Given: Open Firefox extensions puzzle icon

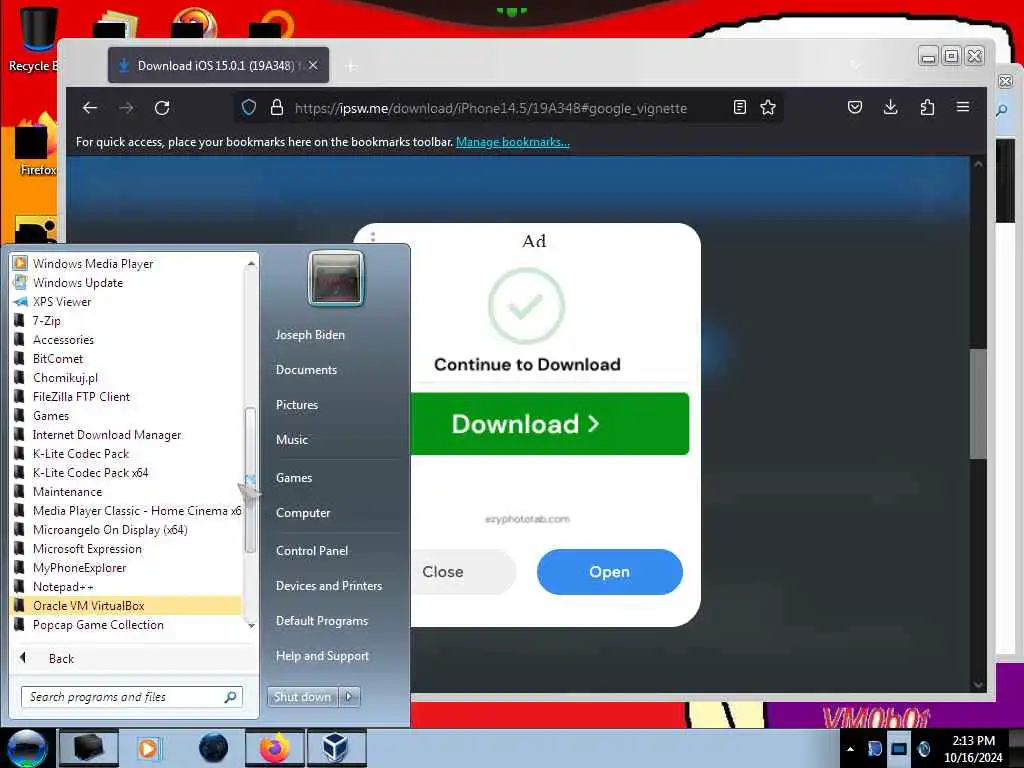Looking at the screenshot, I should pyautogui.click(x=927, y=107).
